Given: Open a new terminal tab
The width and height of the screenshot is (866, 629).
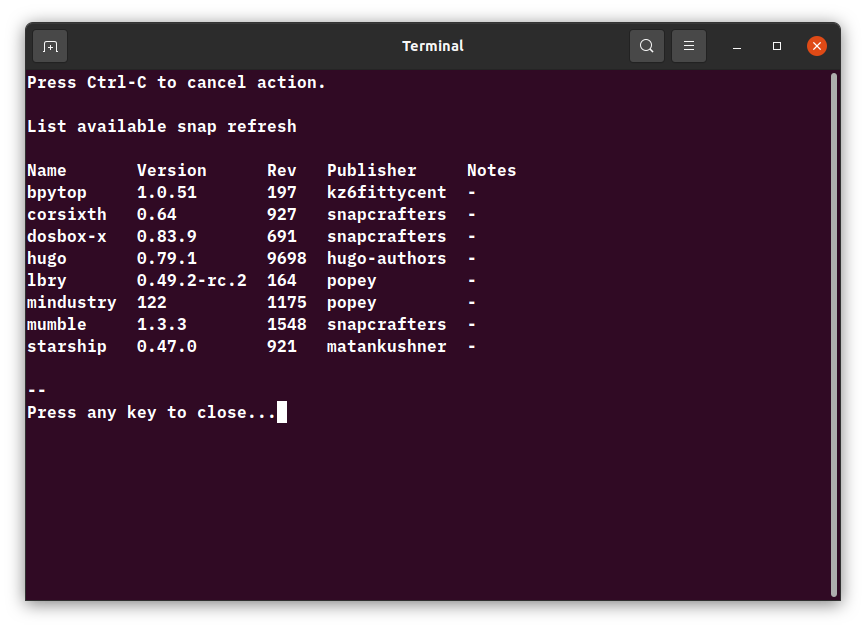Looking at the screenshot, I should point(50,46).
